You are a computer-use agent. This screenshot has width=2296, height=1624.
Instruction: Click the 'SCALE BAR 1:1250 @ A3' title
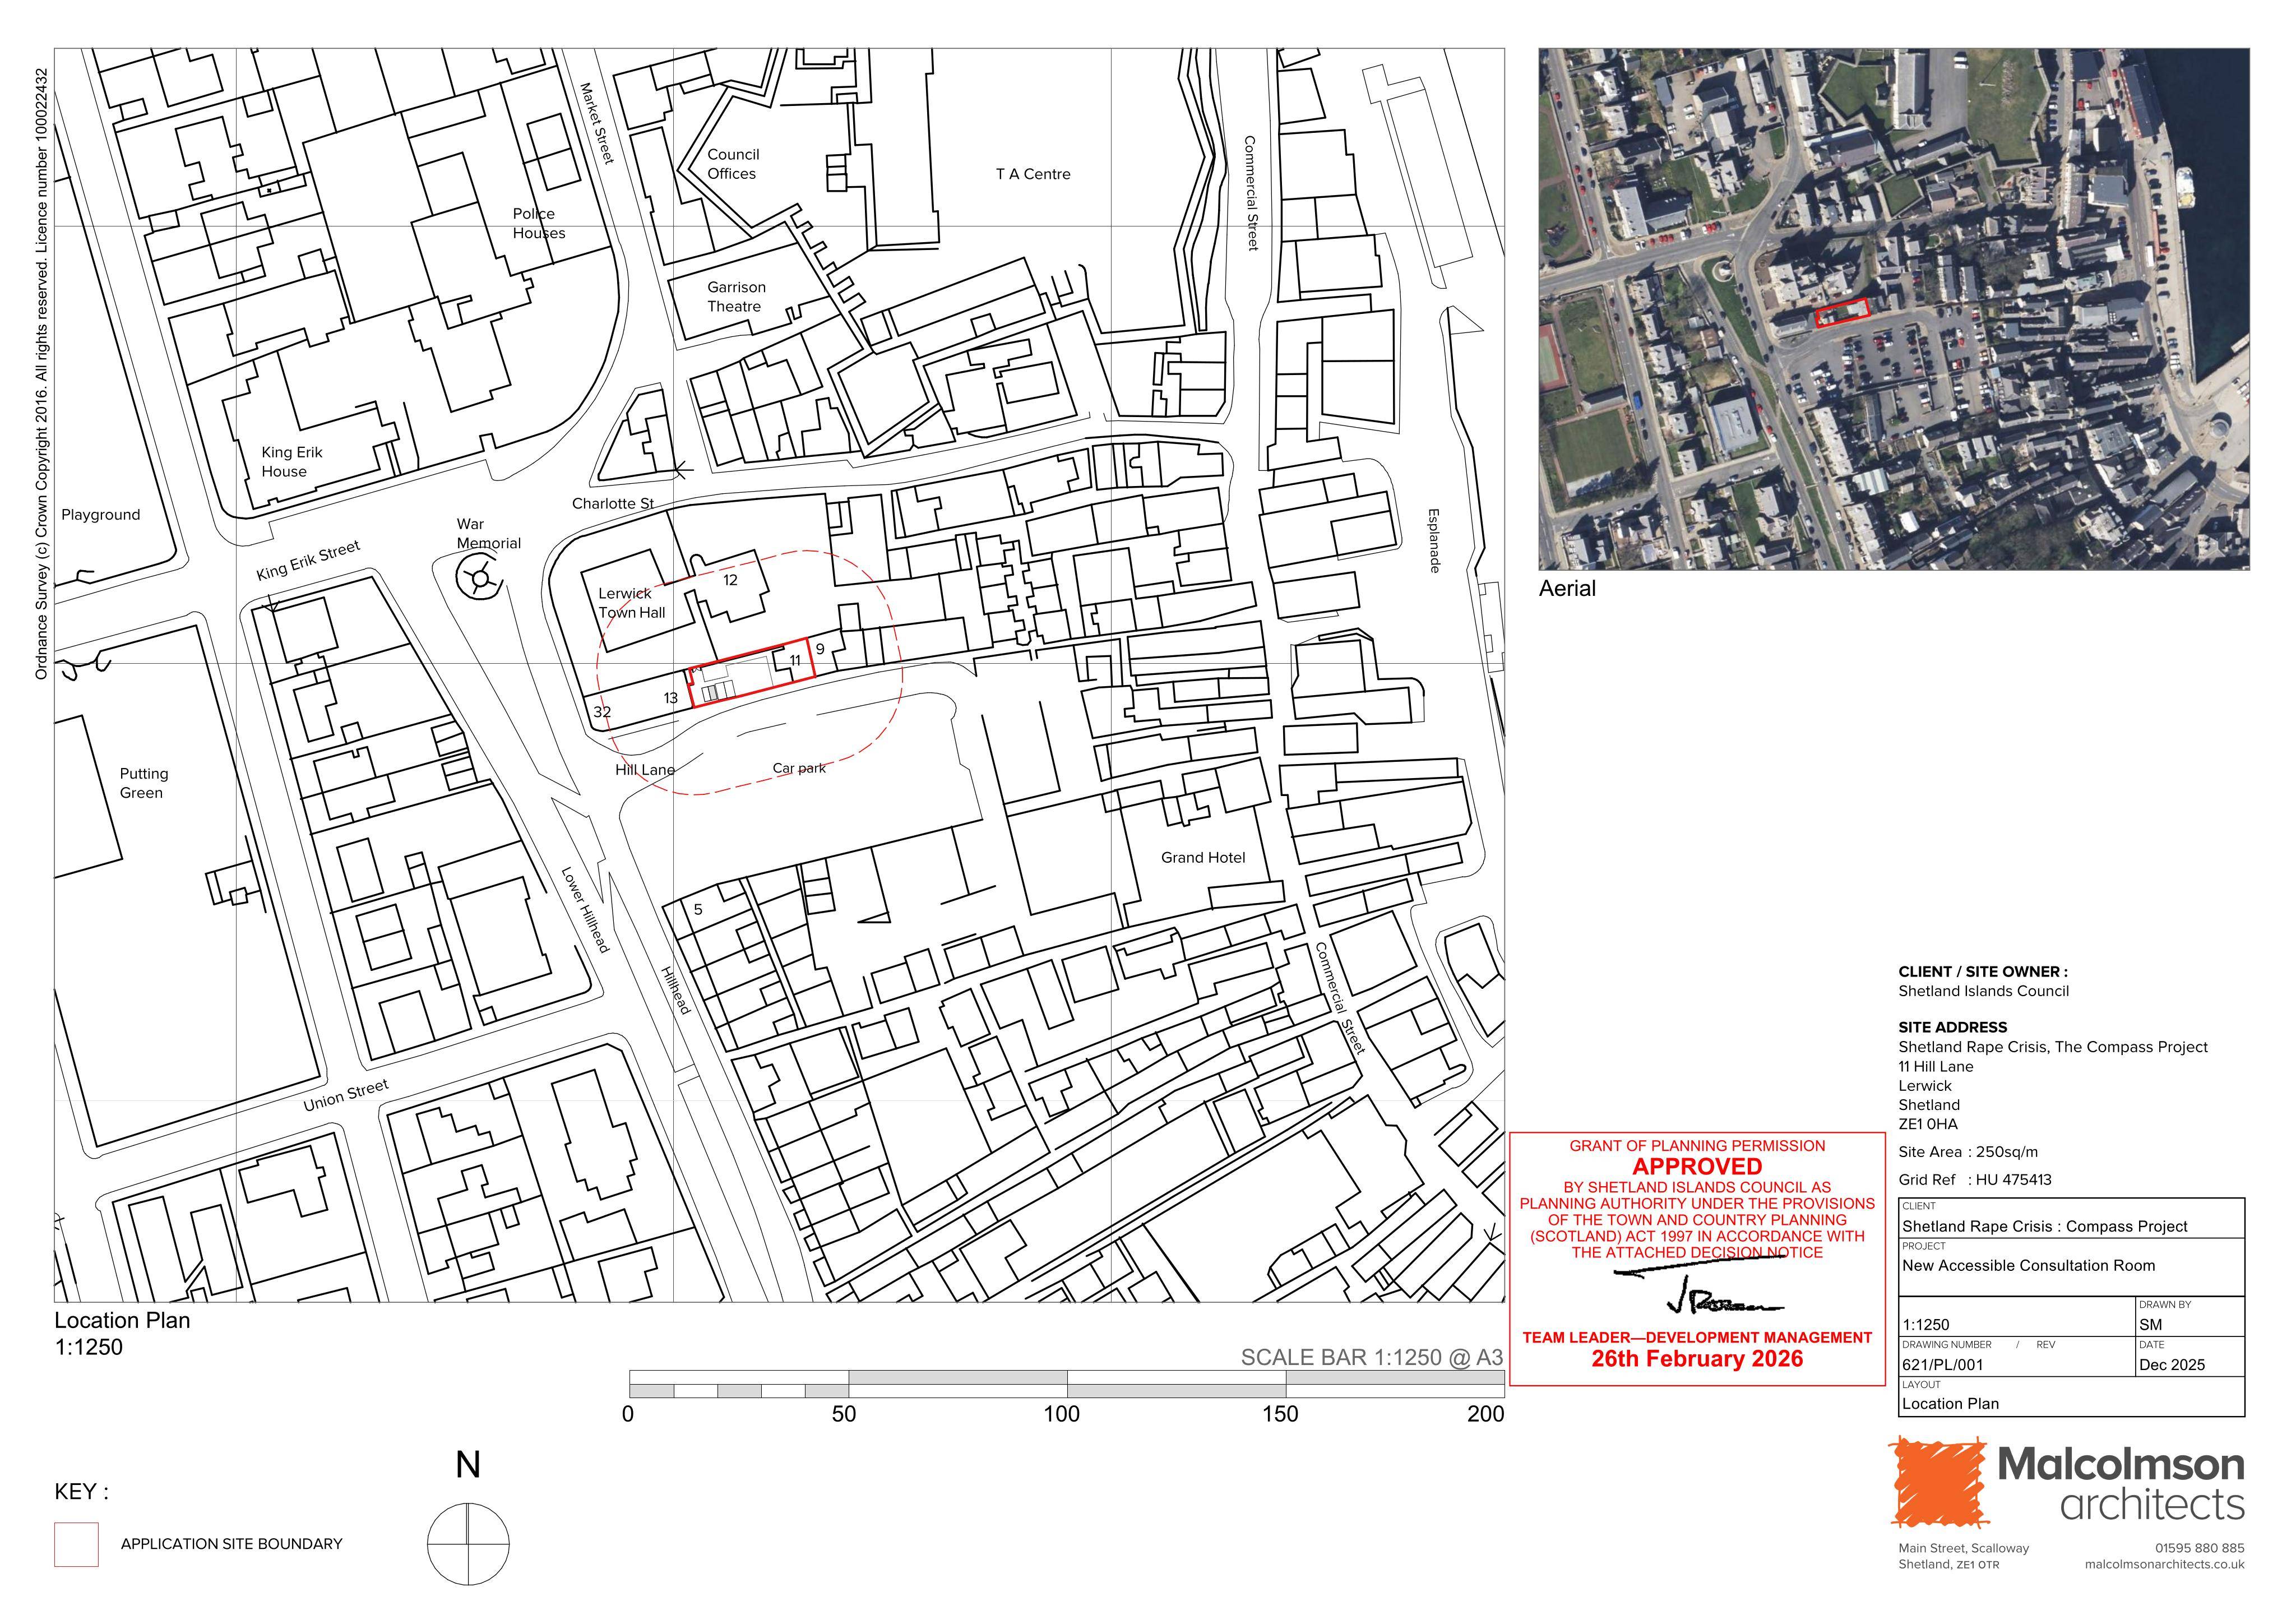[x=1372, y=1358]
